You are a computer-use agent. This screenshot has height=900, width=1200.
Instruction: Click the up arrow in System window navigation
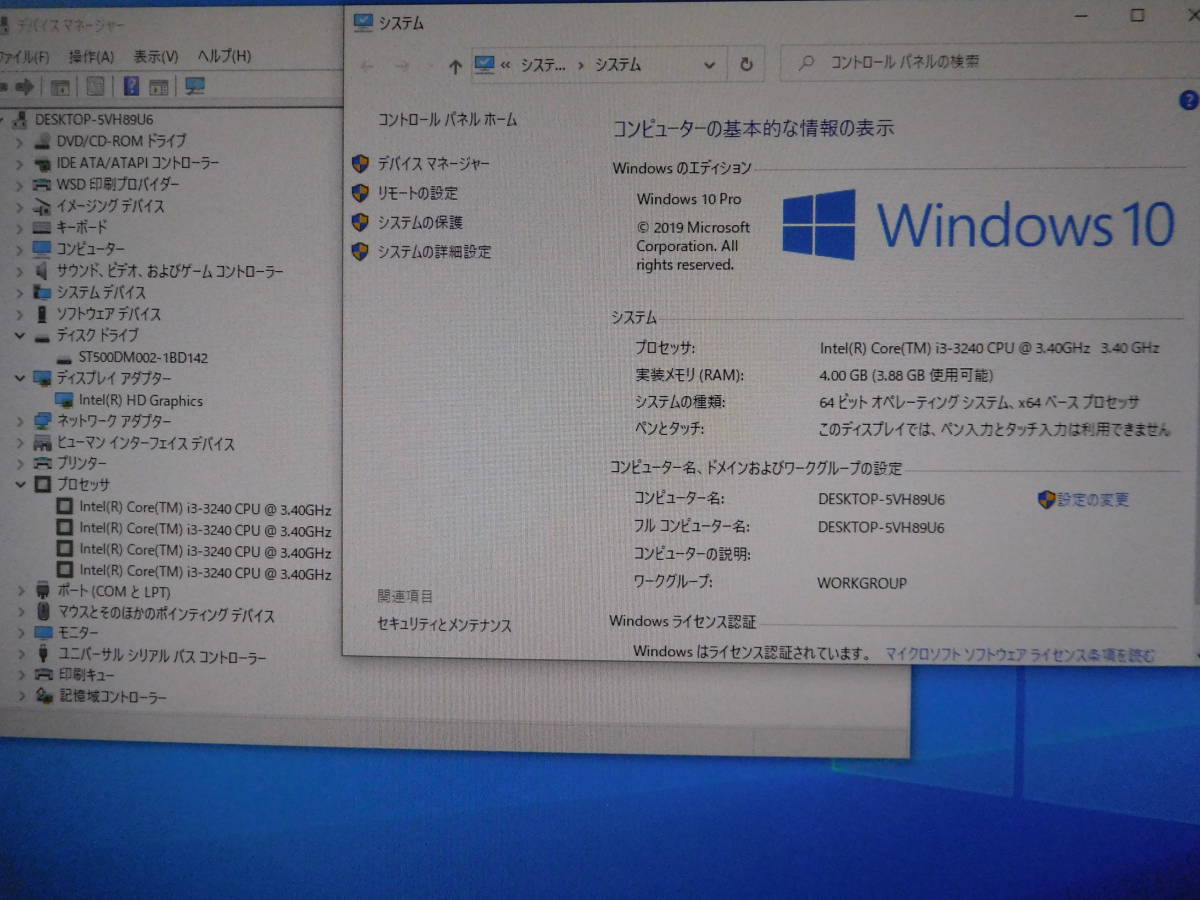coord(455,66)
